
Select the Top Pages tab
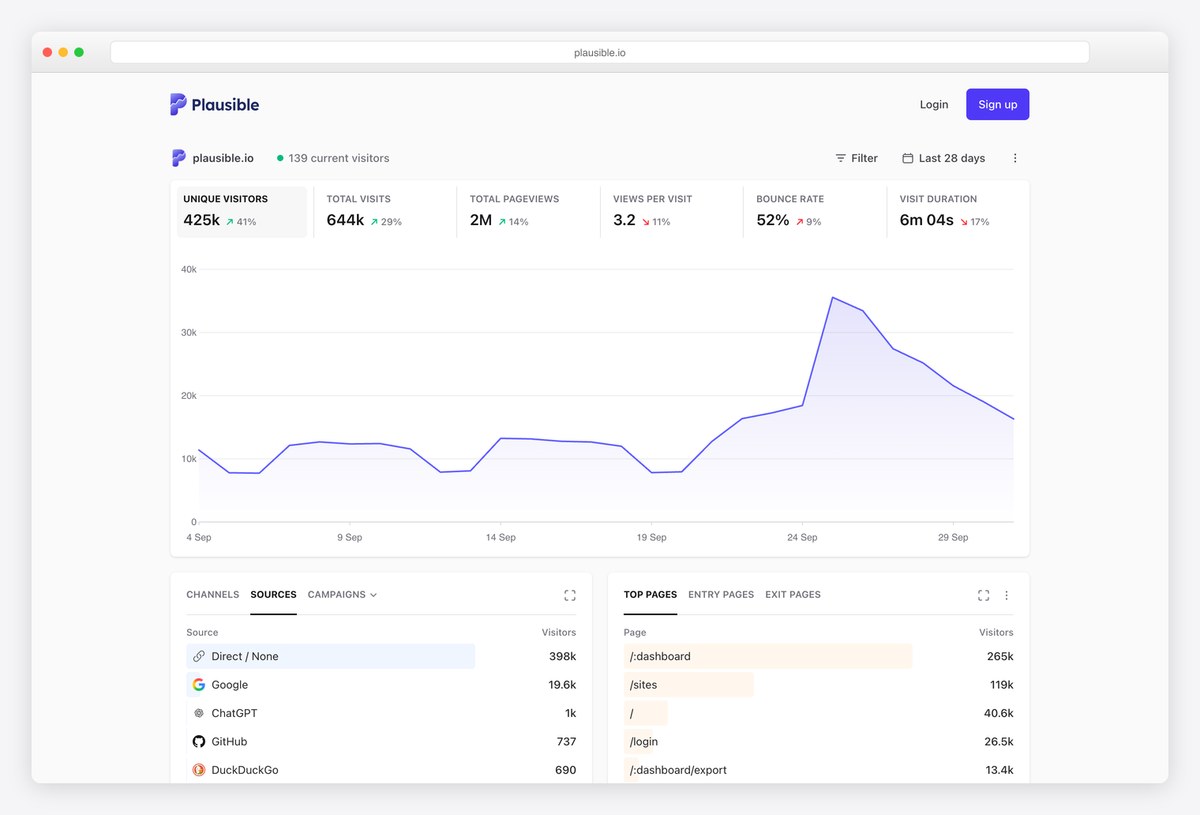tap(651, 595)
